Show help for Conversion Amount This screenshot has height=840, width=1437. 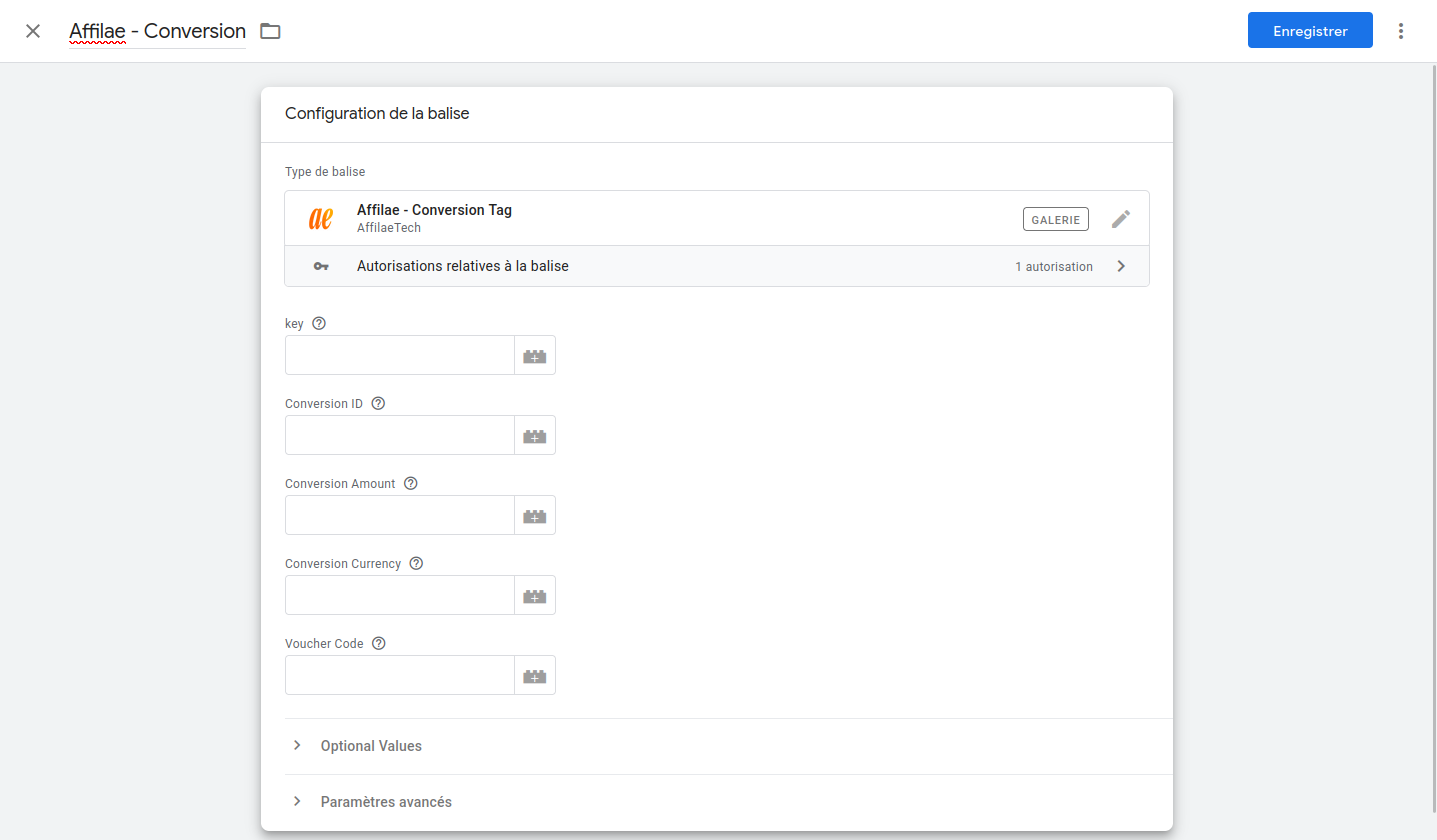[x=410, y=484]
